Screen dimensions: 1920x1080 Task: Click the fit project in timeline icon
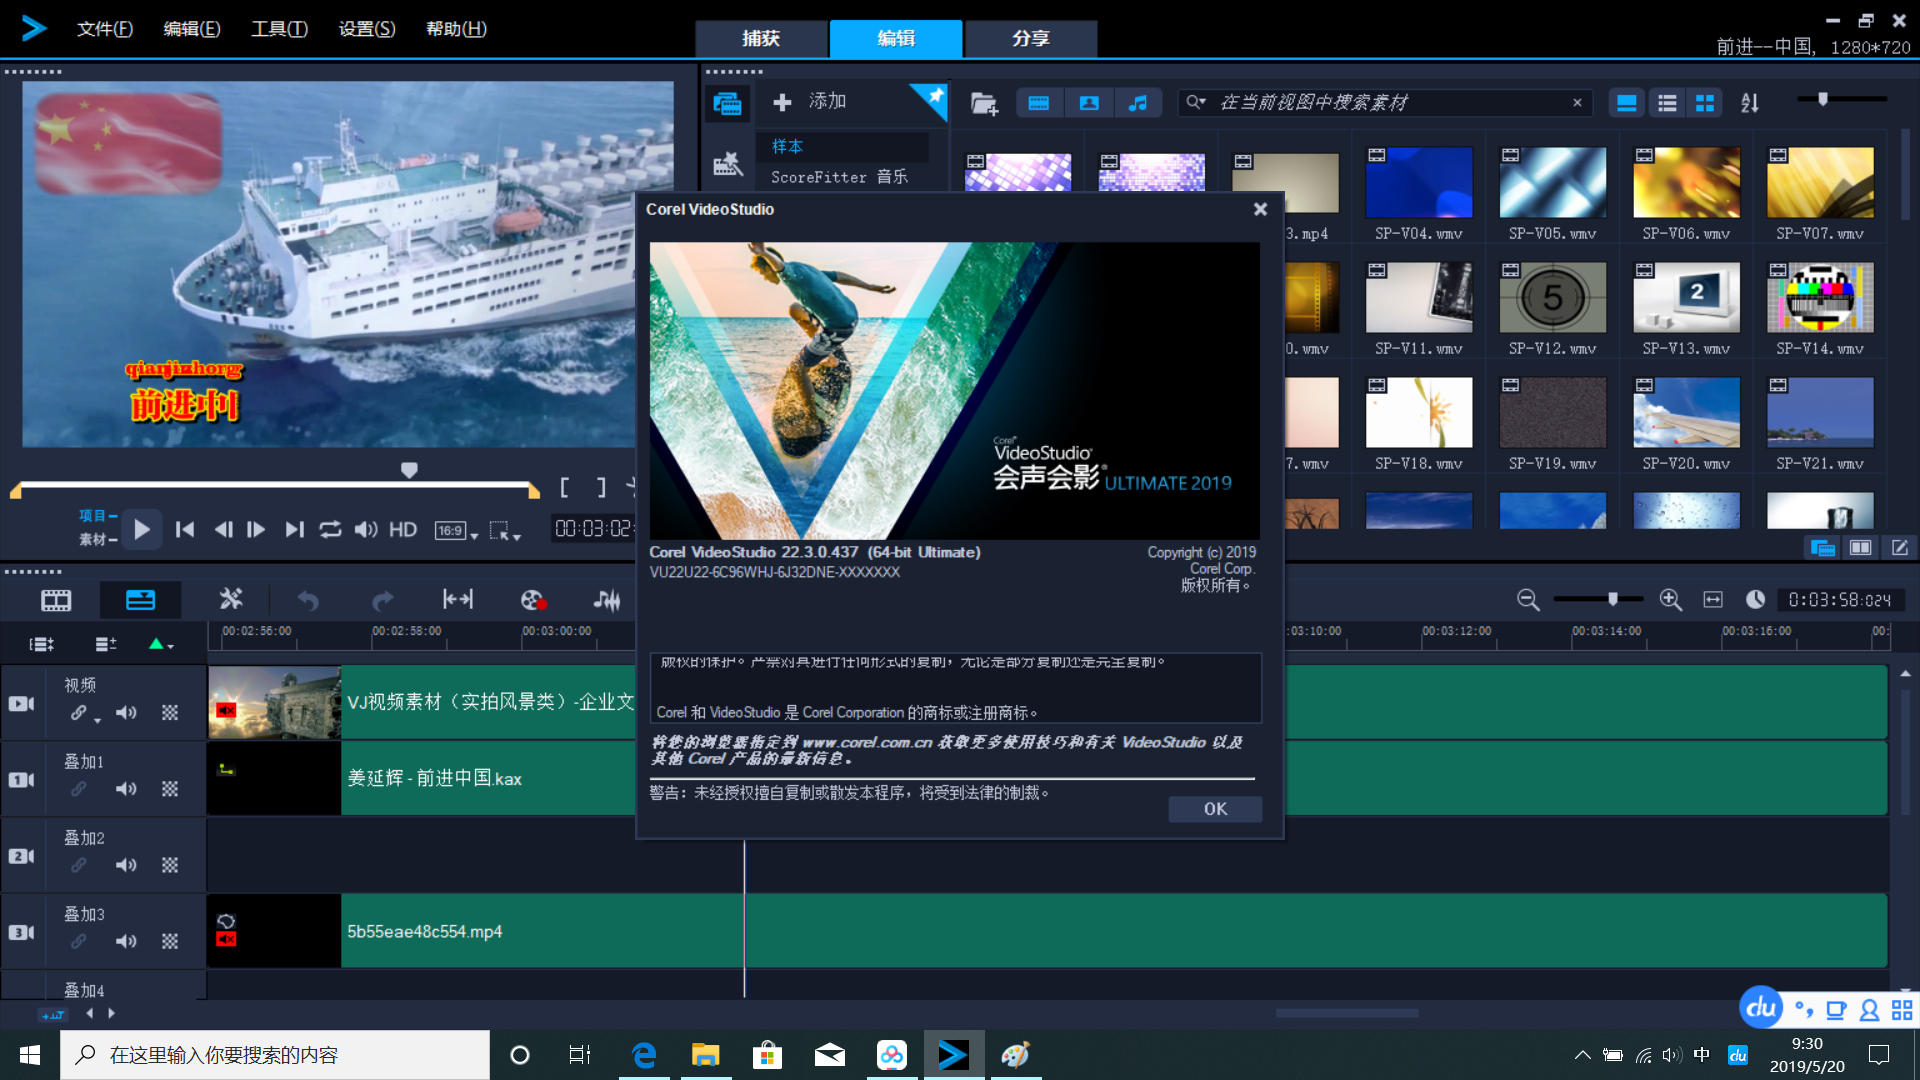click(x=458, y=599)
